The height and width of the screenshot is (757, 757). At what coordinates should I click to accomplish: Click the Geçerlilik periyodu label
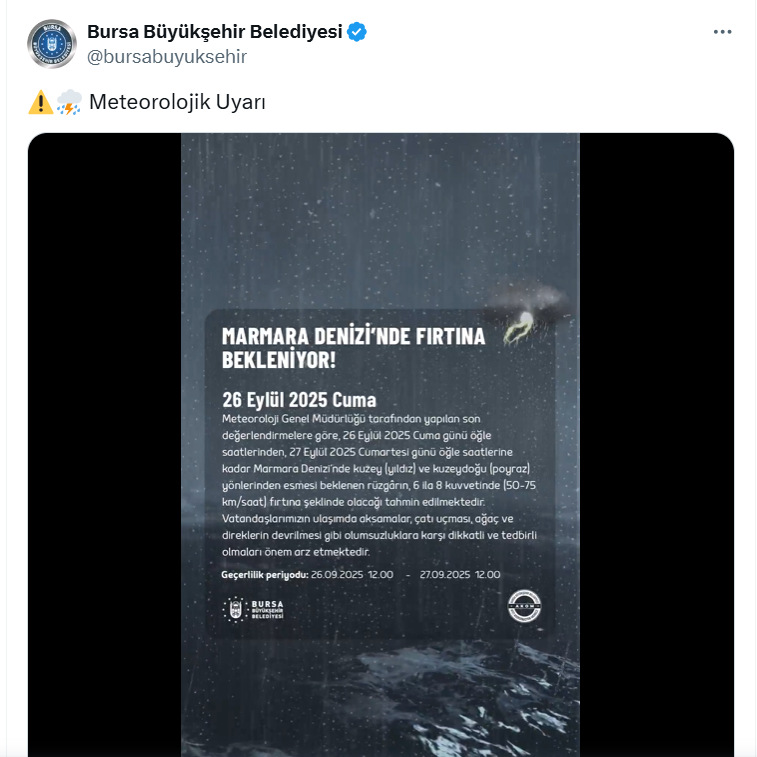(x=264, y=575)
